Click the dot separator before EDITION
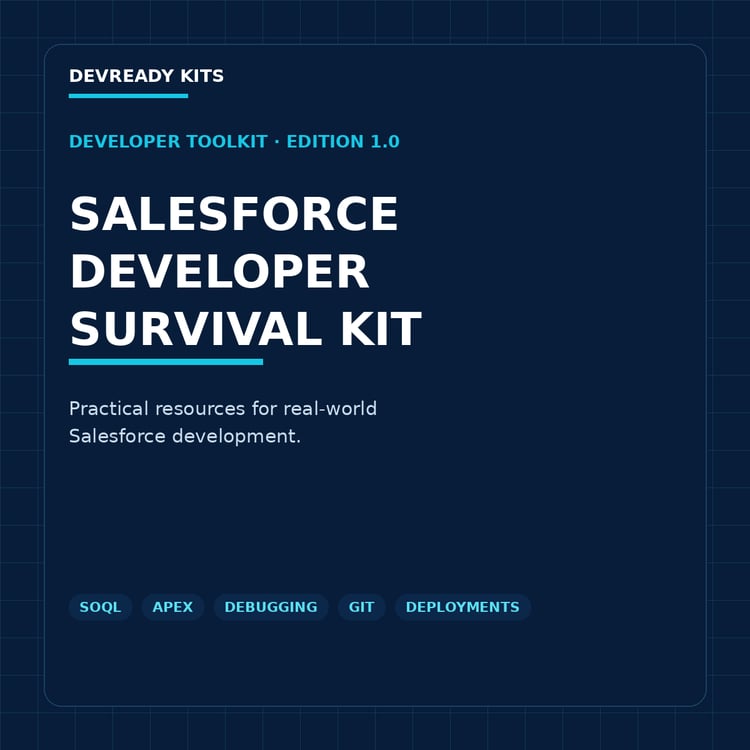Screen dimensions: 750x750 [277, 142]
